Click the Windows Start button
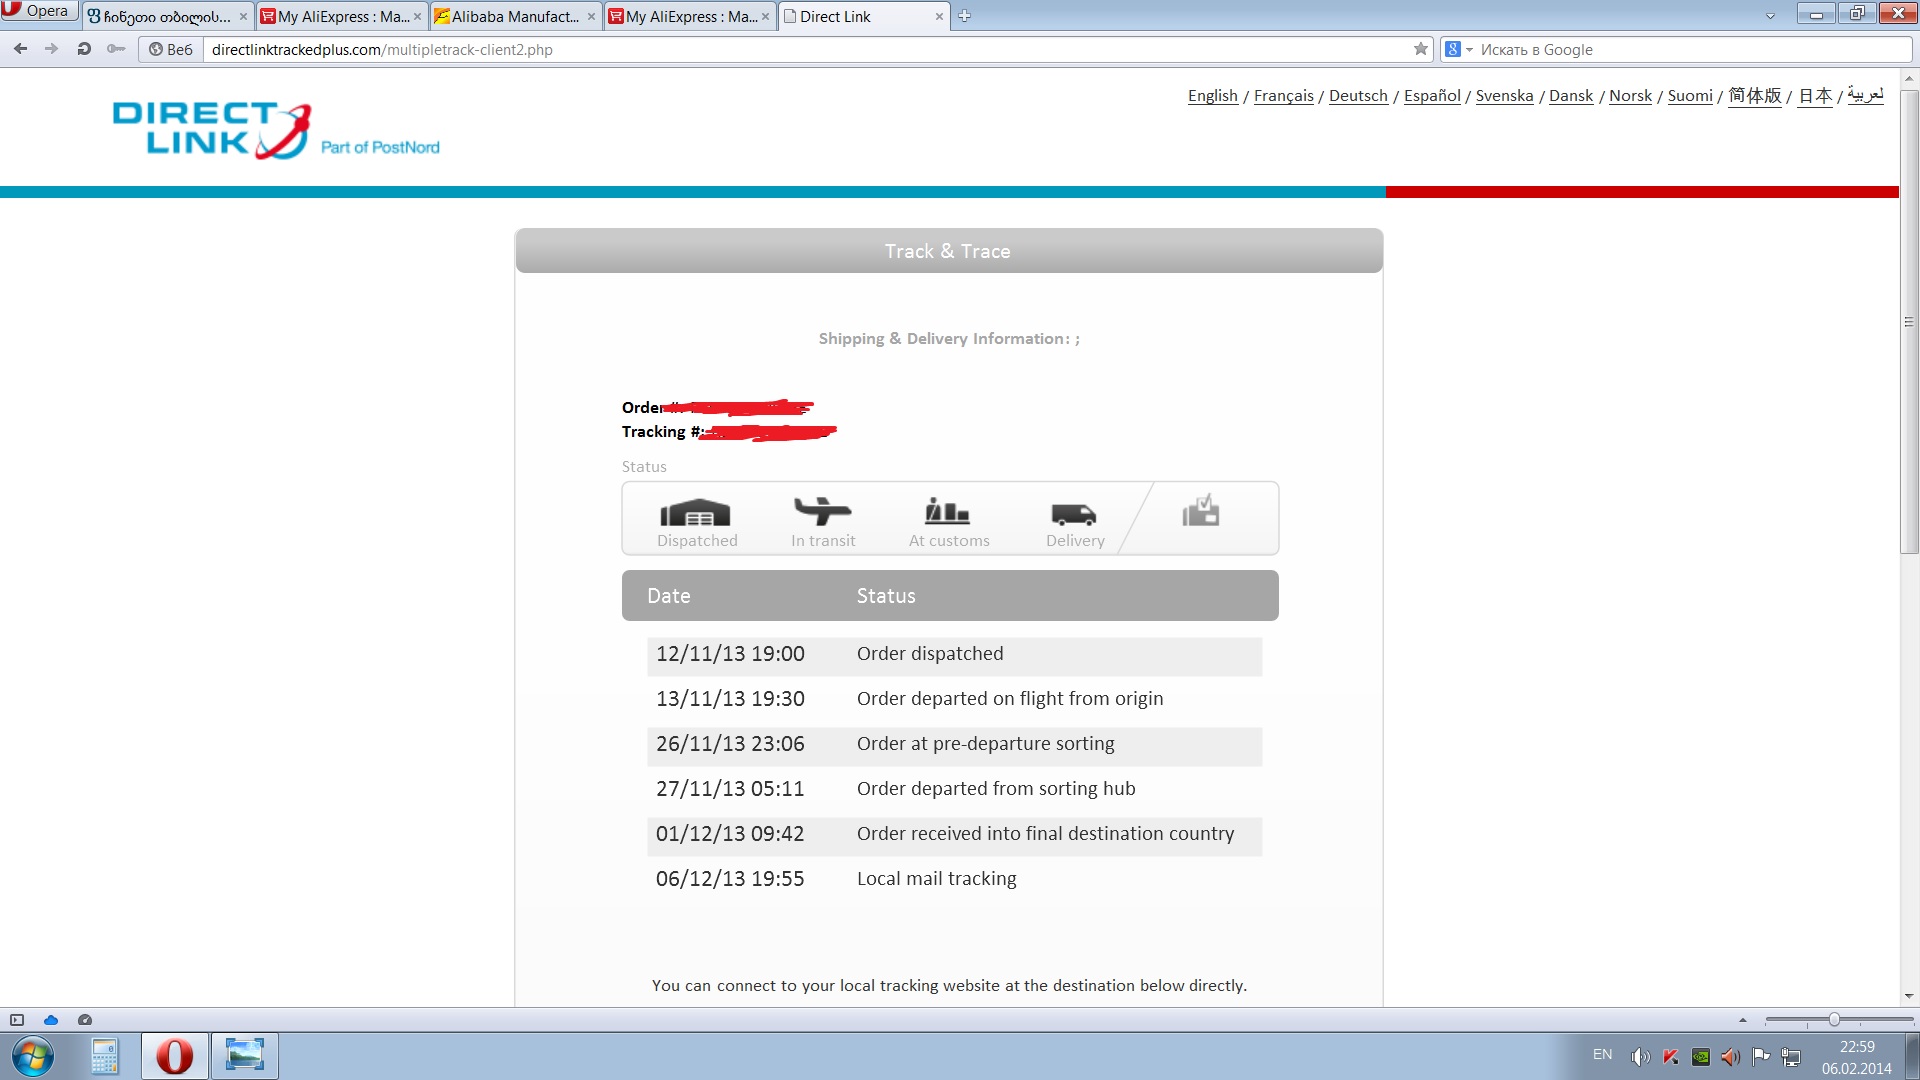1920x1080 pixels. click(32, 1056)
